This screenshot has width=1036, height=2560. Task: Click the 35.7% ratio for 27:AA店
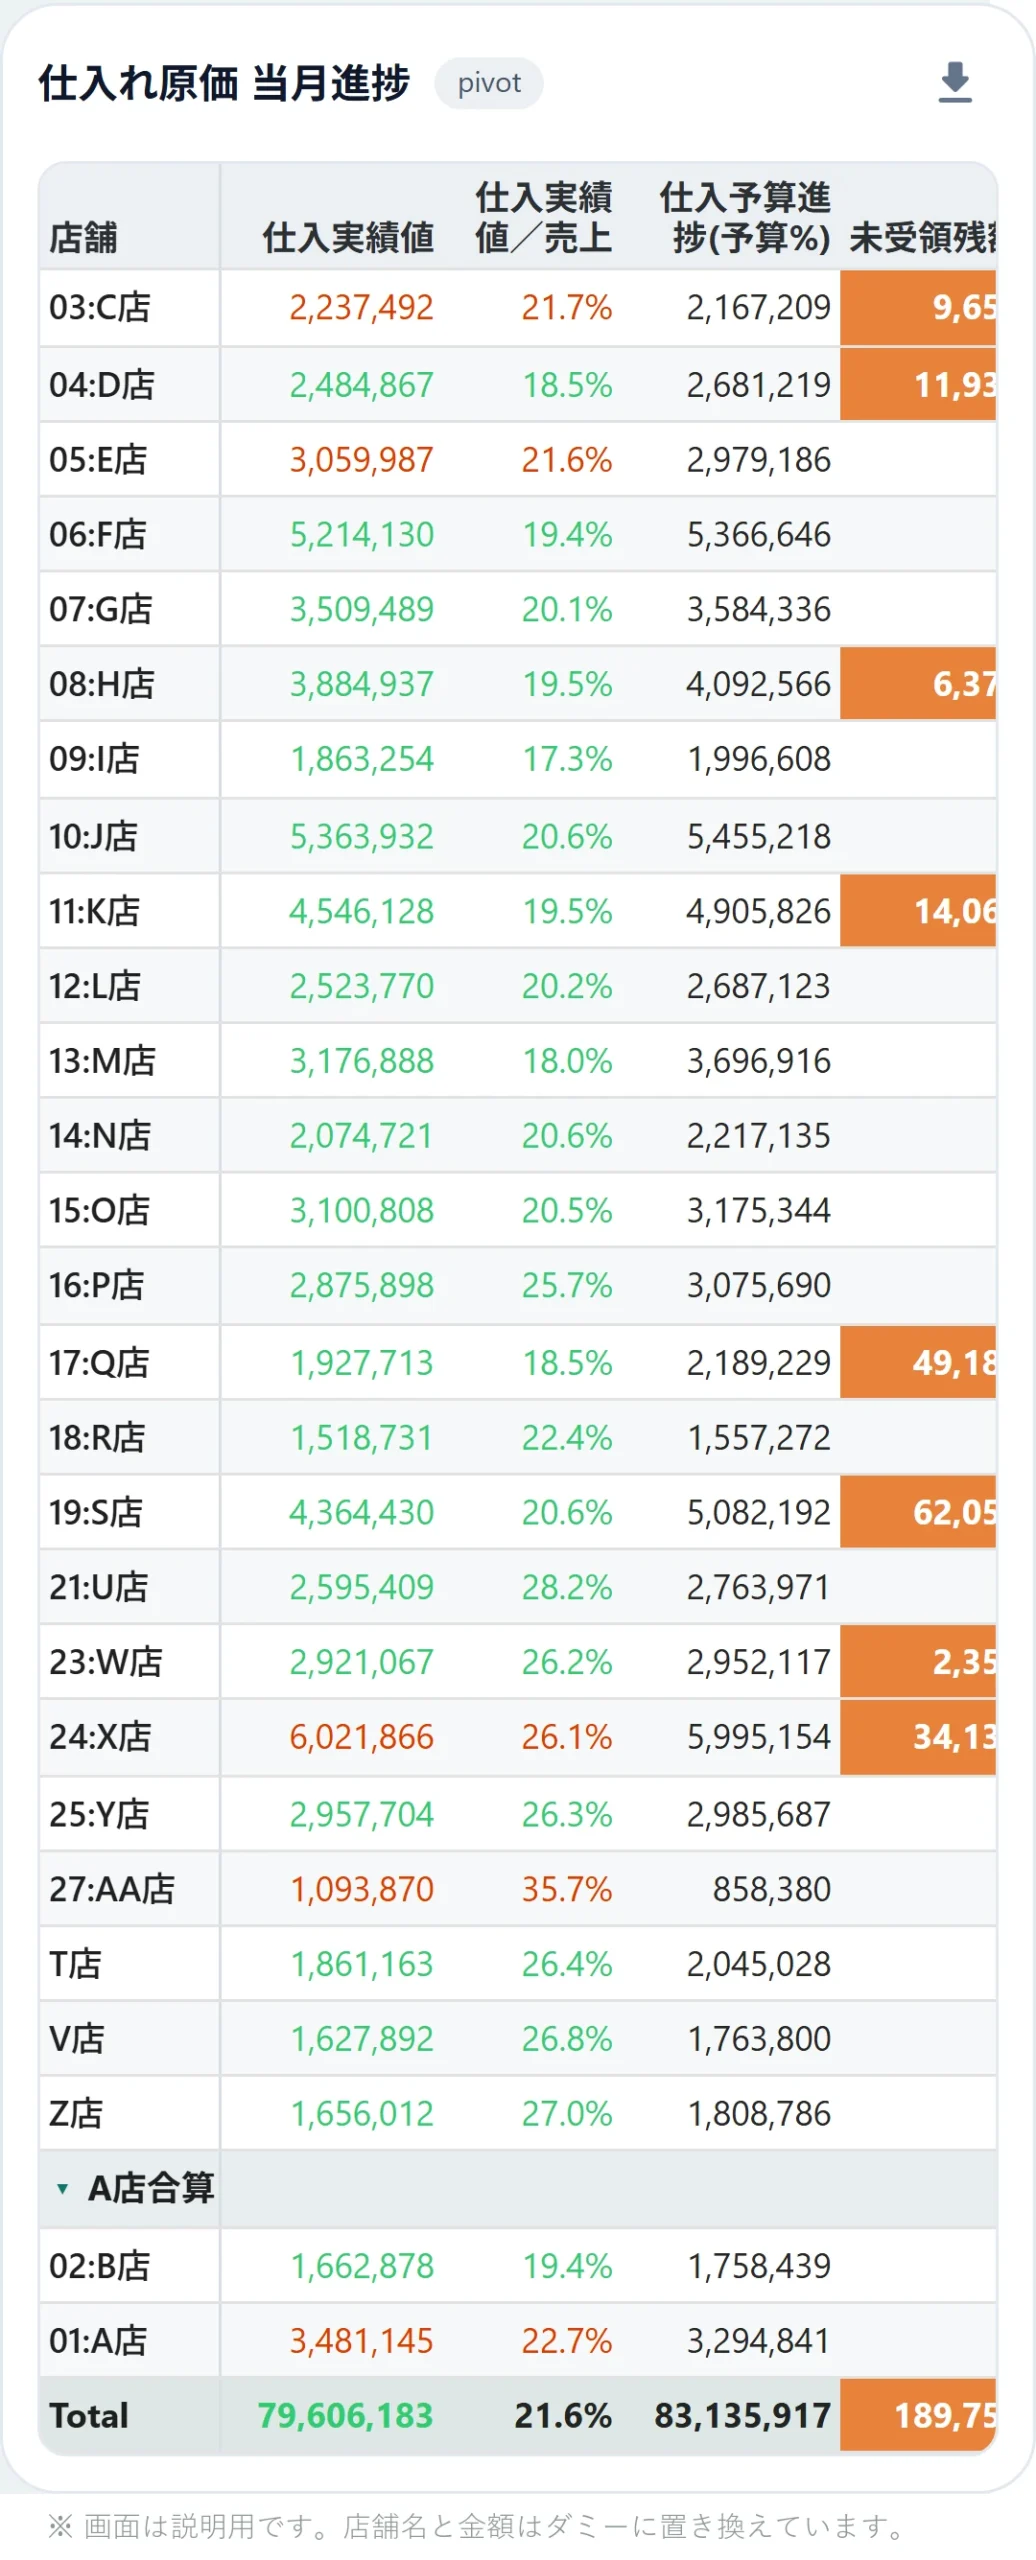pyautogui.click(x=567, y=1888)
